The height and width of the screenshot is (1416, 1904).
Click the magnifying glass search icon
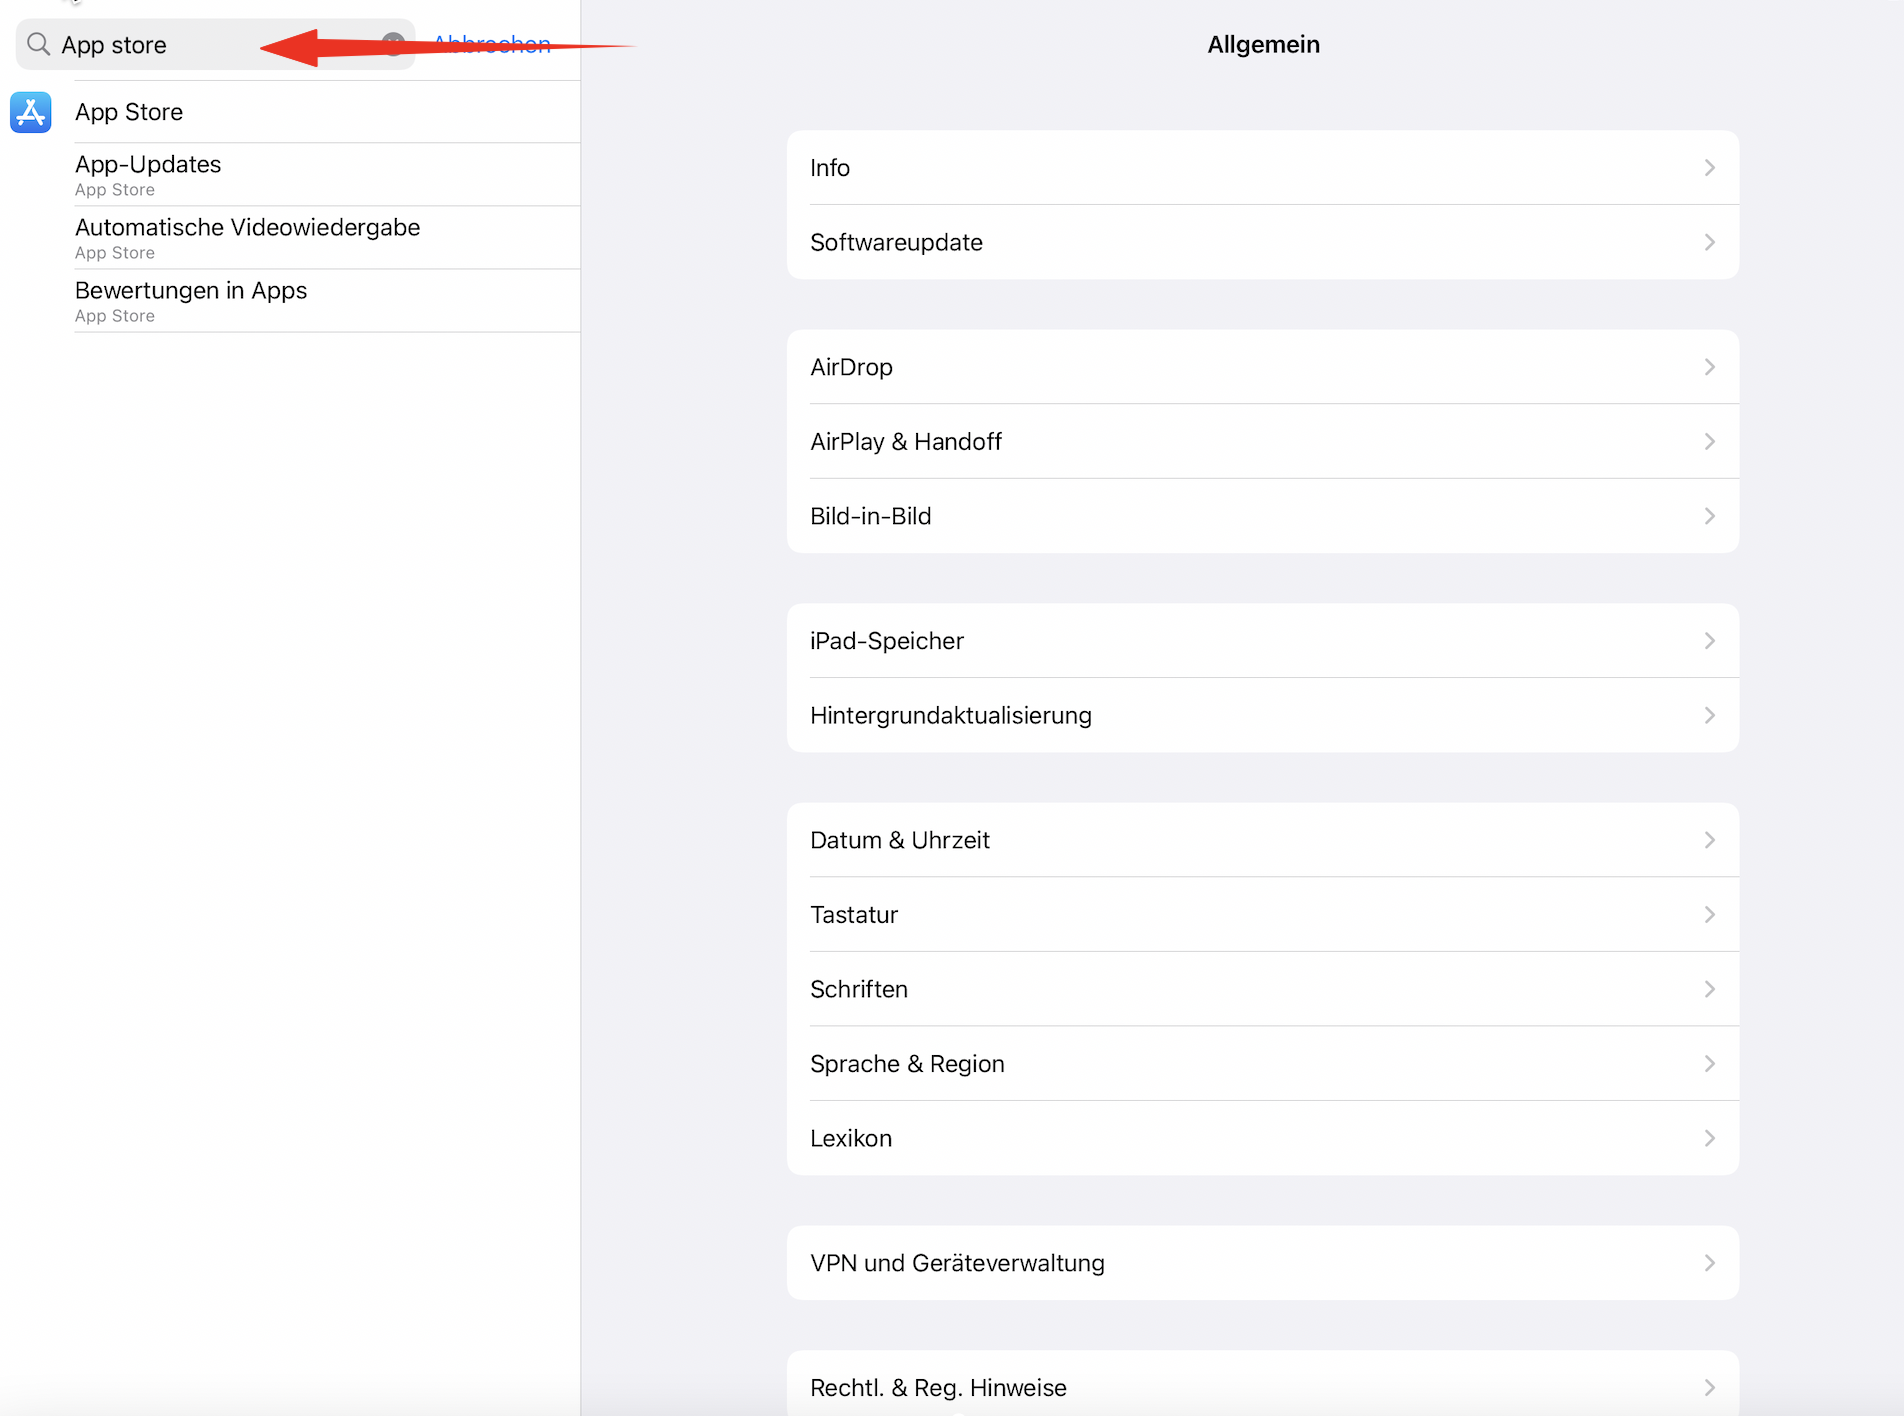(x=38, y=44)
